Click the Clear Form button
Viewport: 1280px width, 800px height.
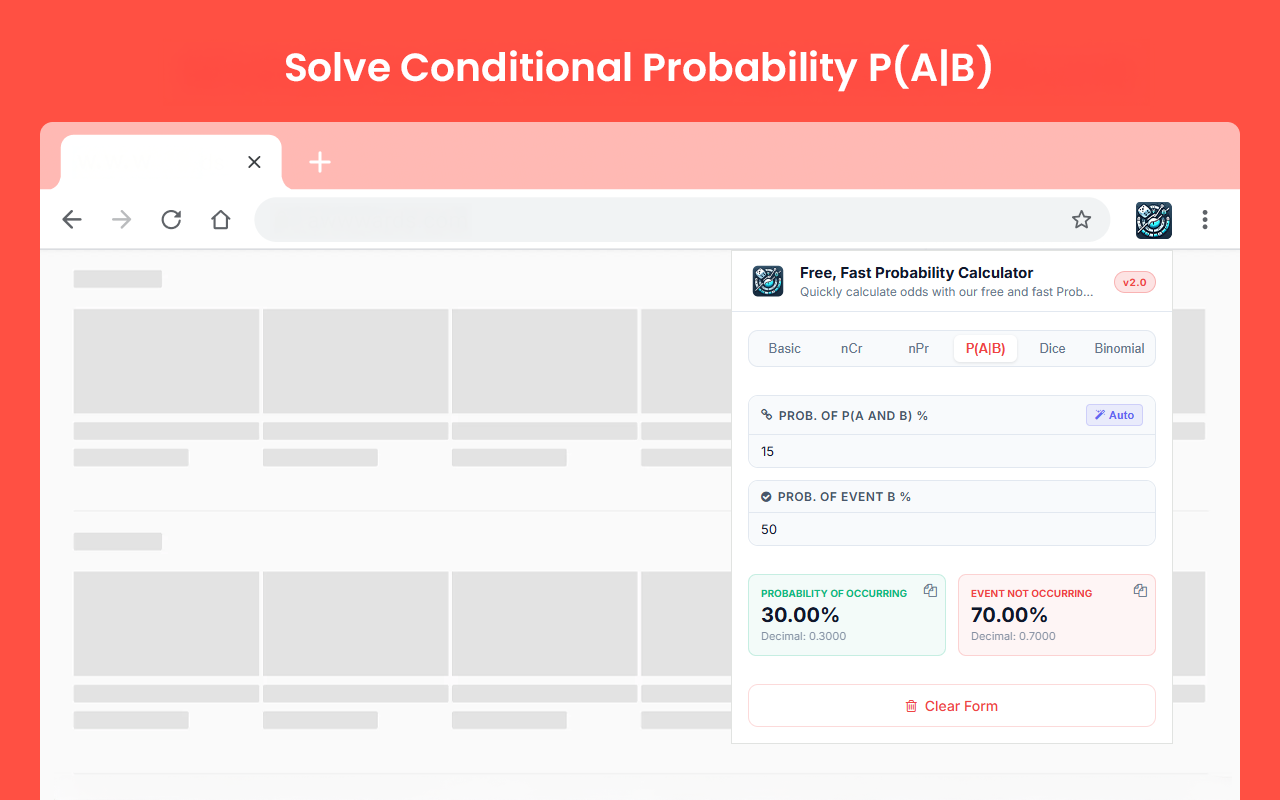[952, 706]
